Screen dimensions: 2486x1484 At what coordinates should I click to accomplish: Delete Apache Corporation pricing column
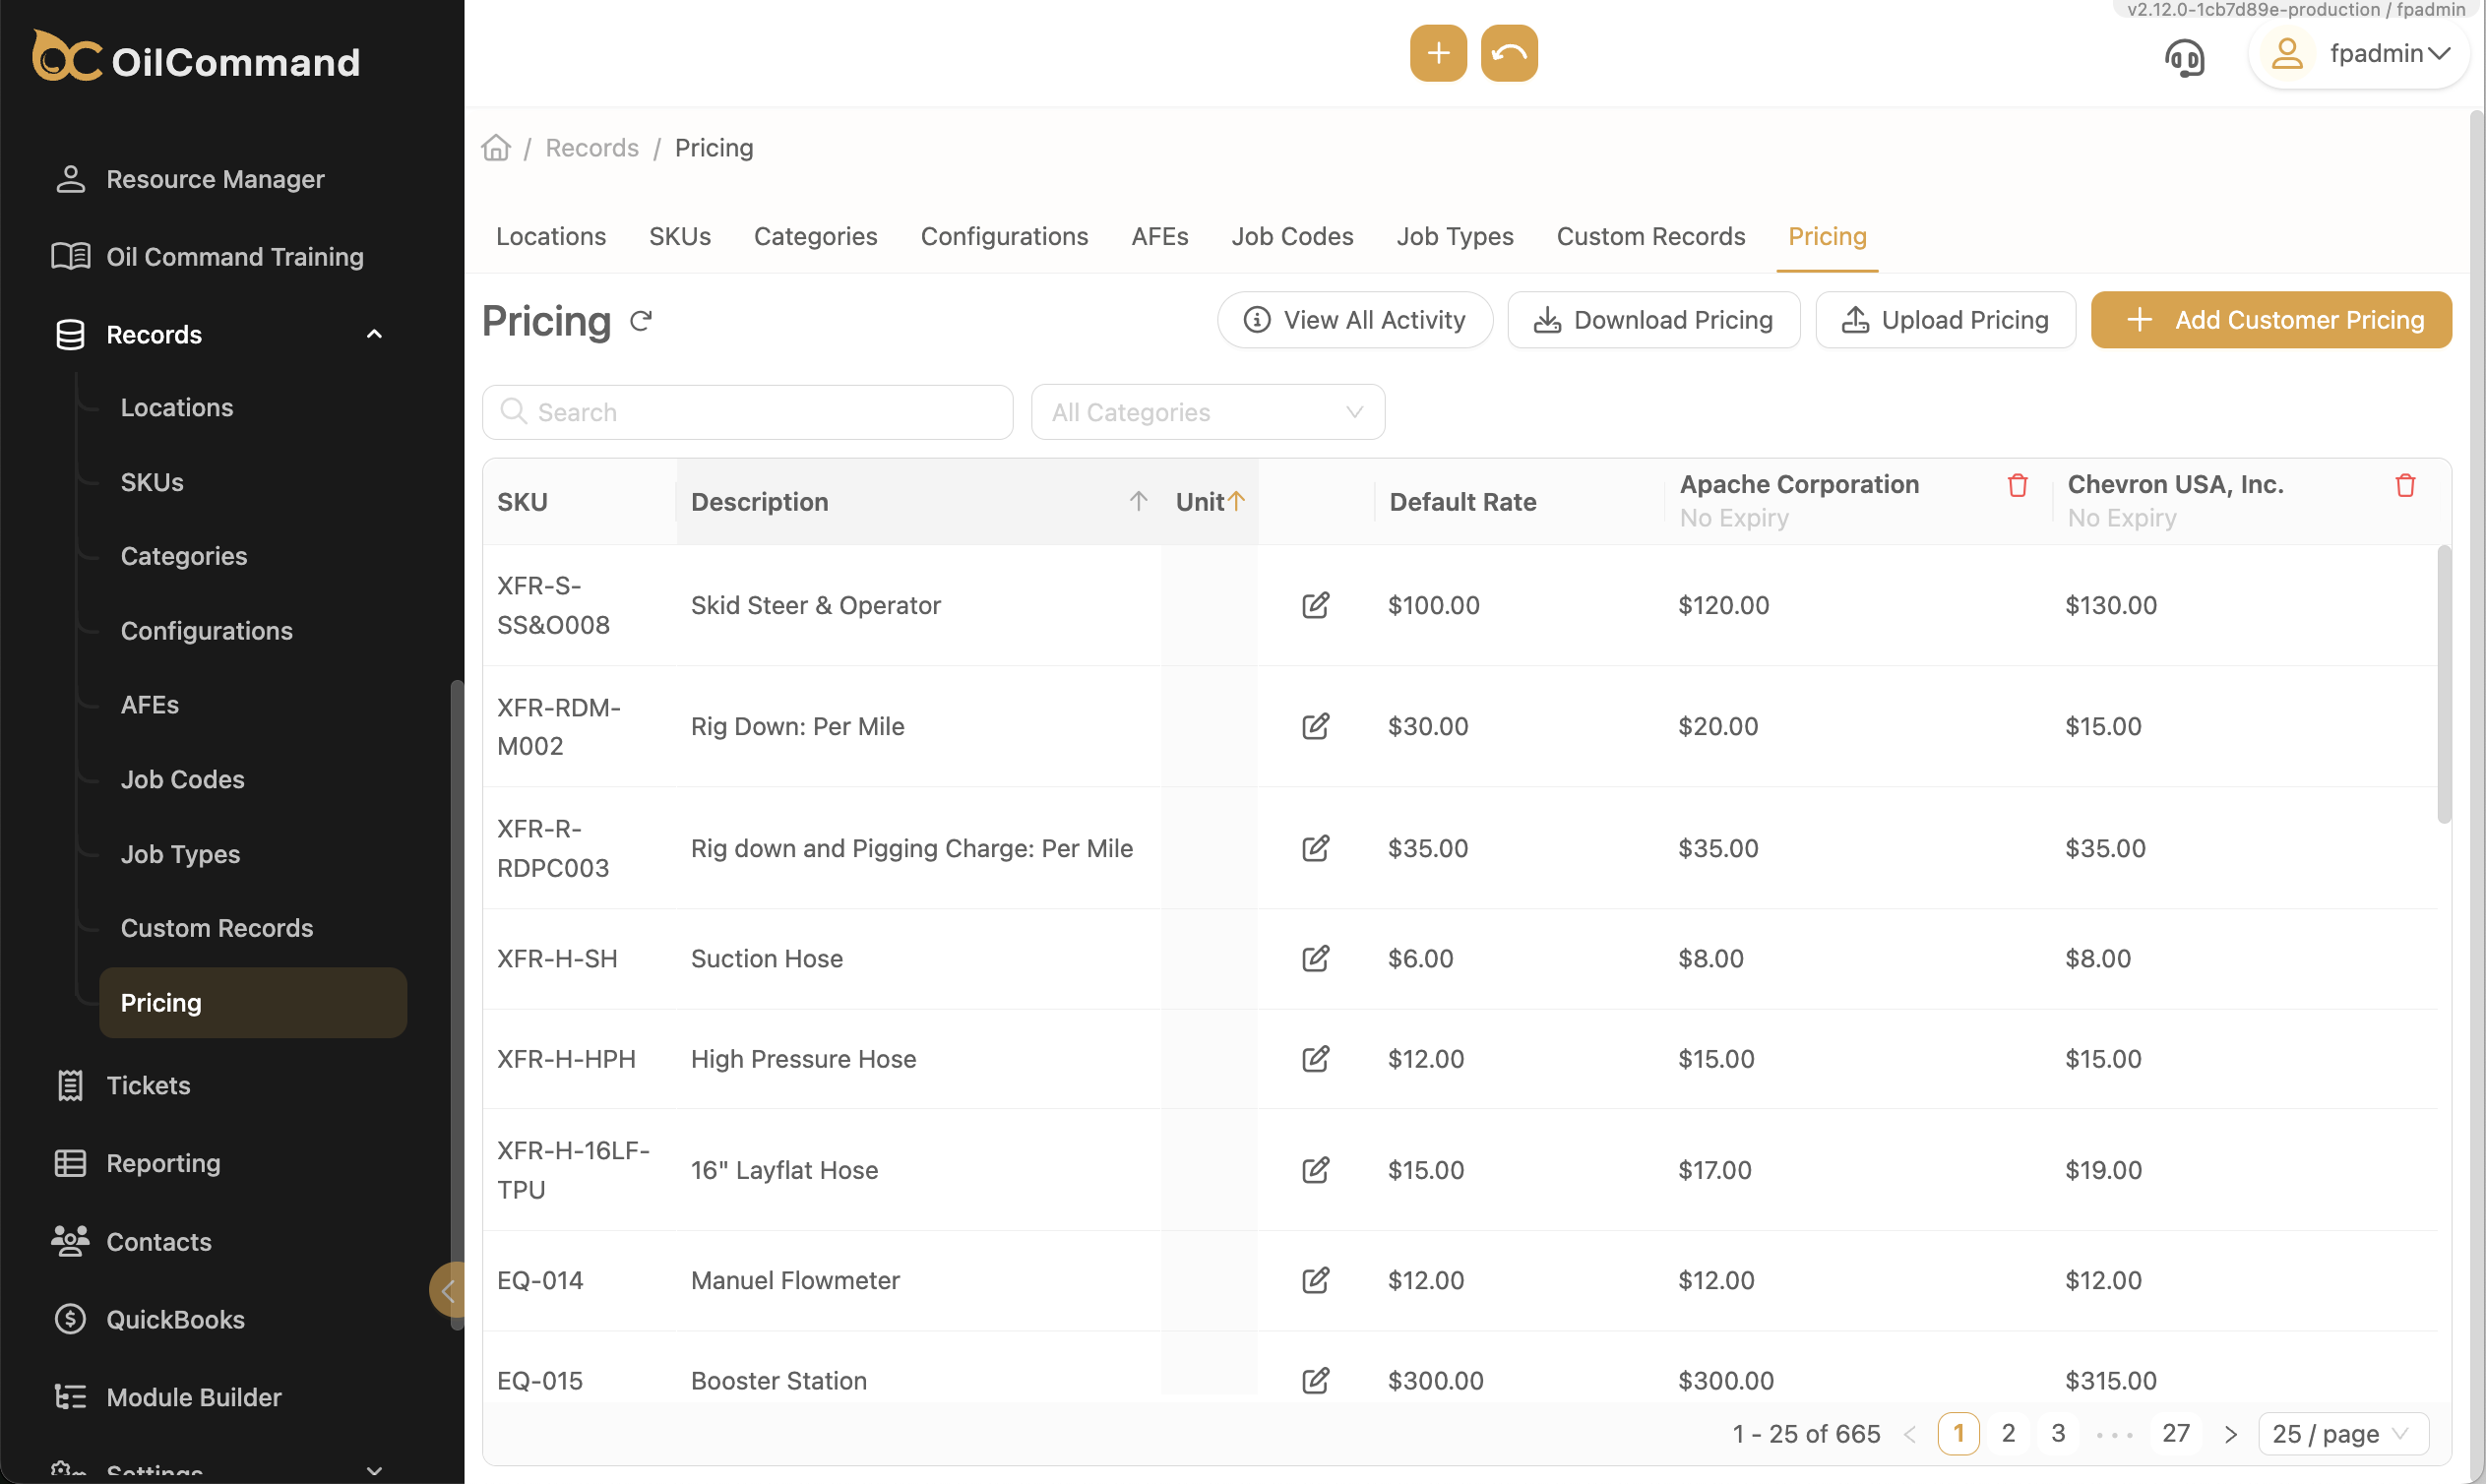click(x=2017, y=485)
